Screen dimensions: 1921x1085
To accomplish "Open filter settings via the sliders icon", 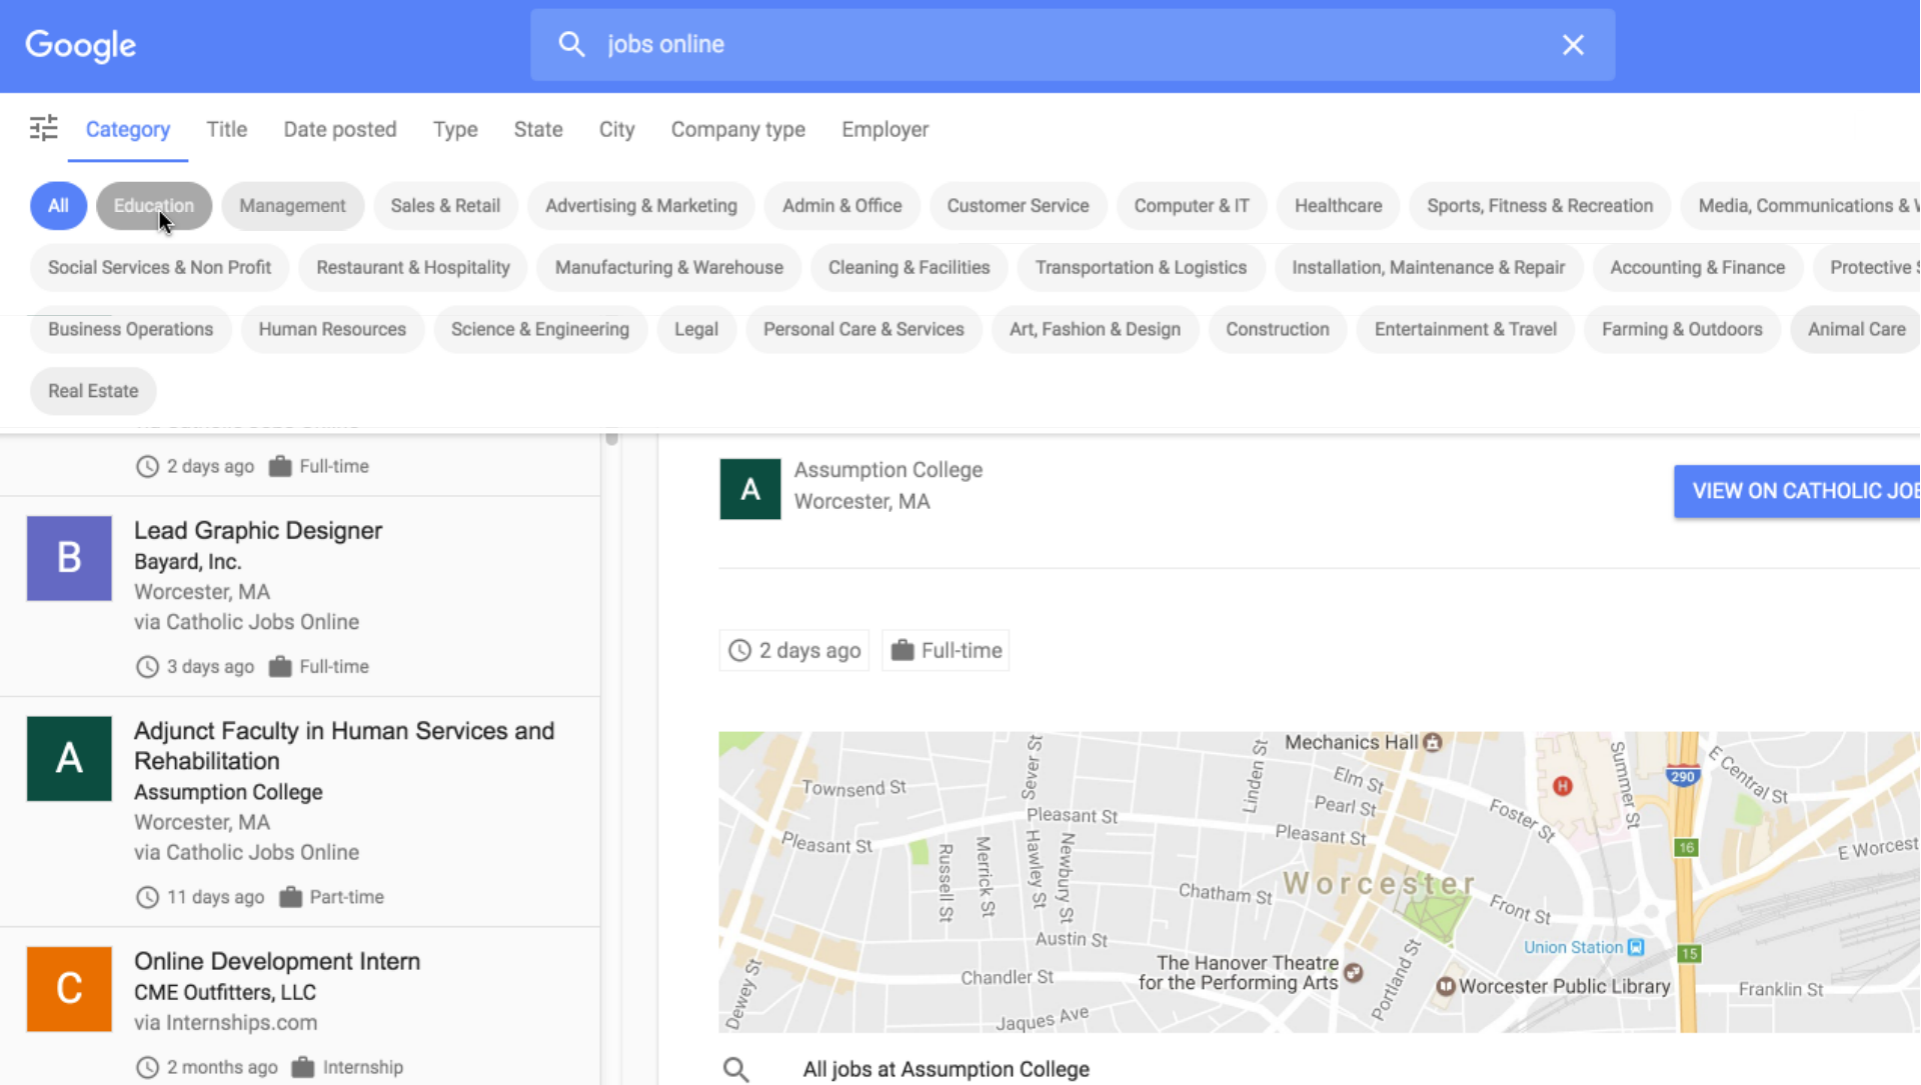I will coord(42,128).
